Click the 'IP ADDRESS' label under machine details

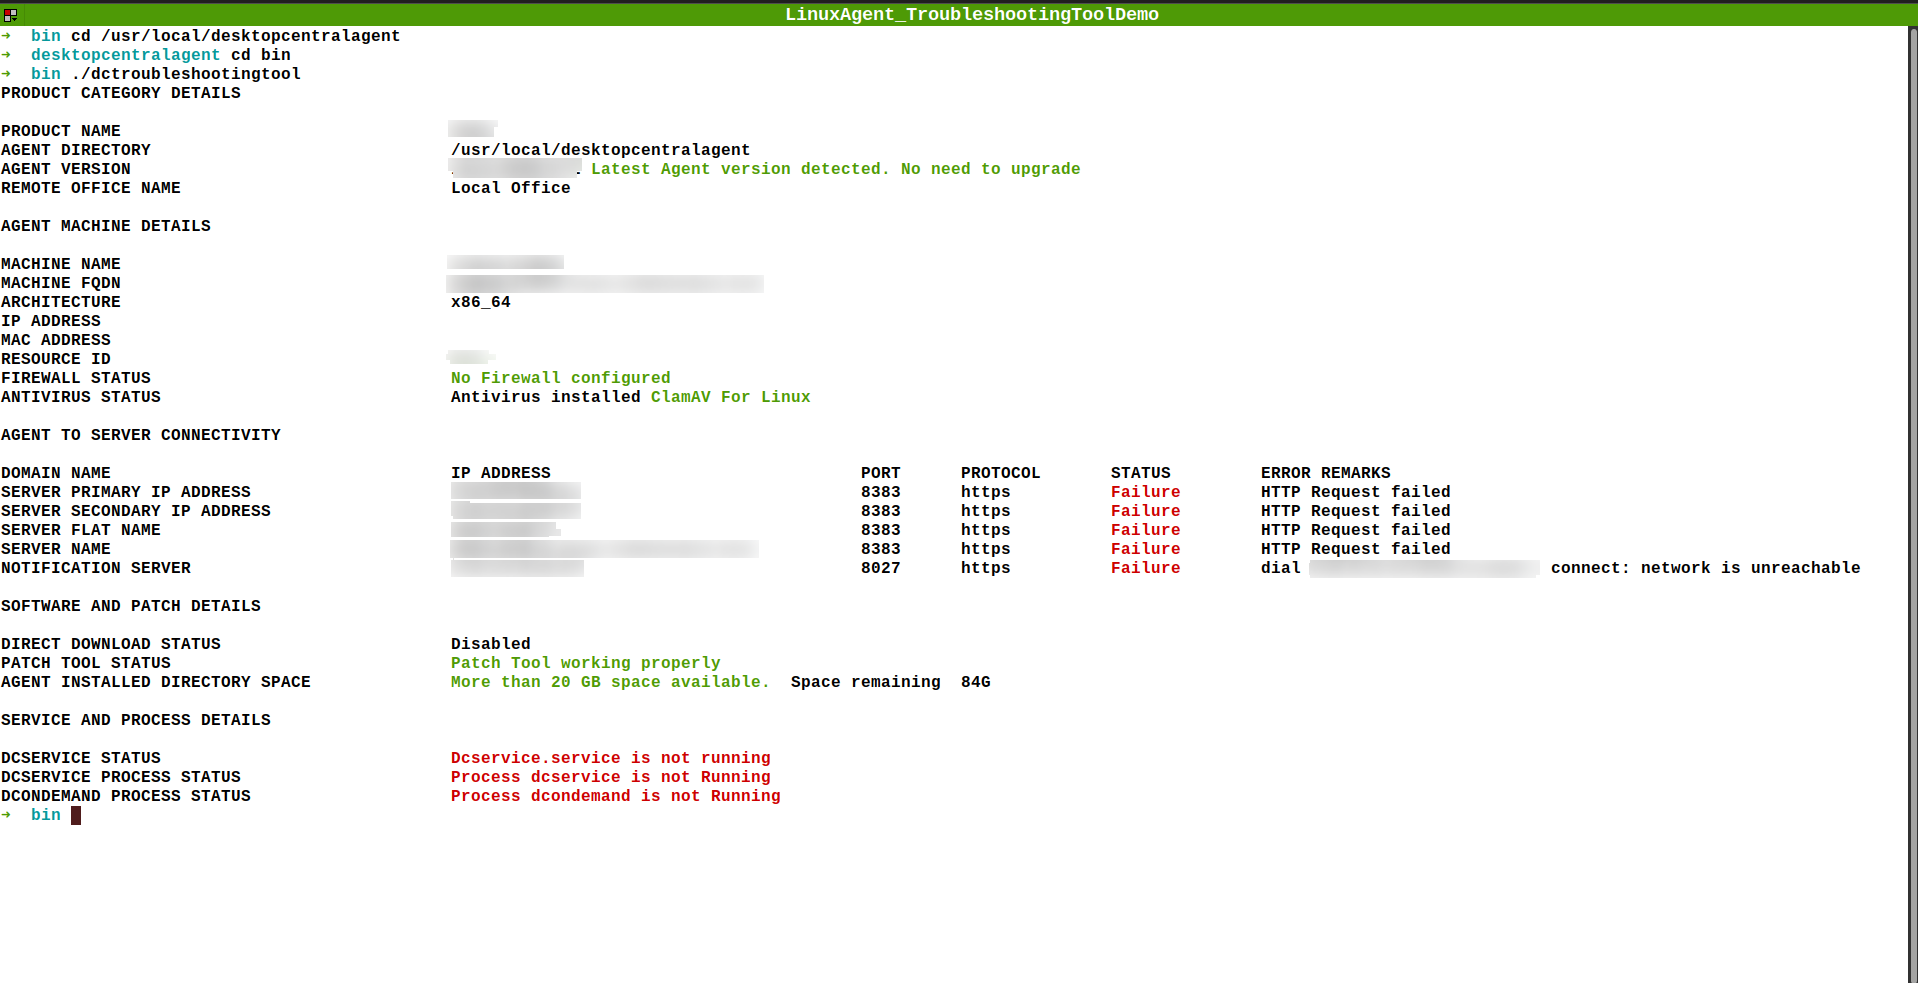coord(51,321)
